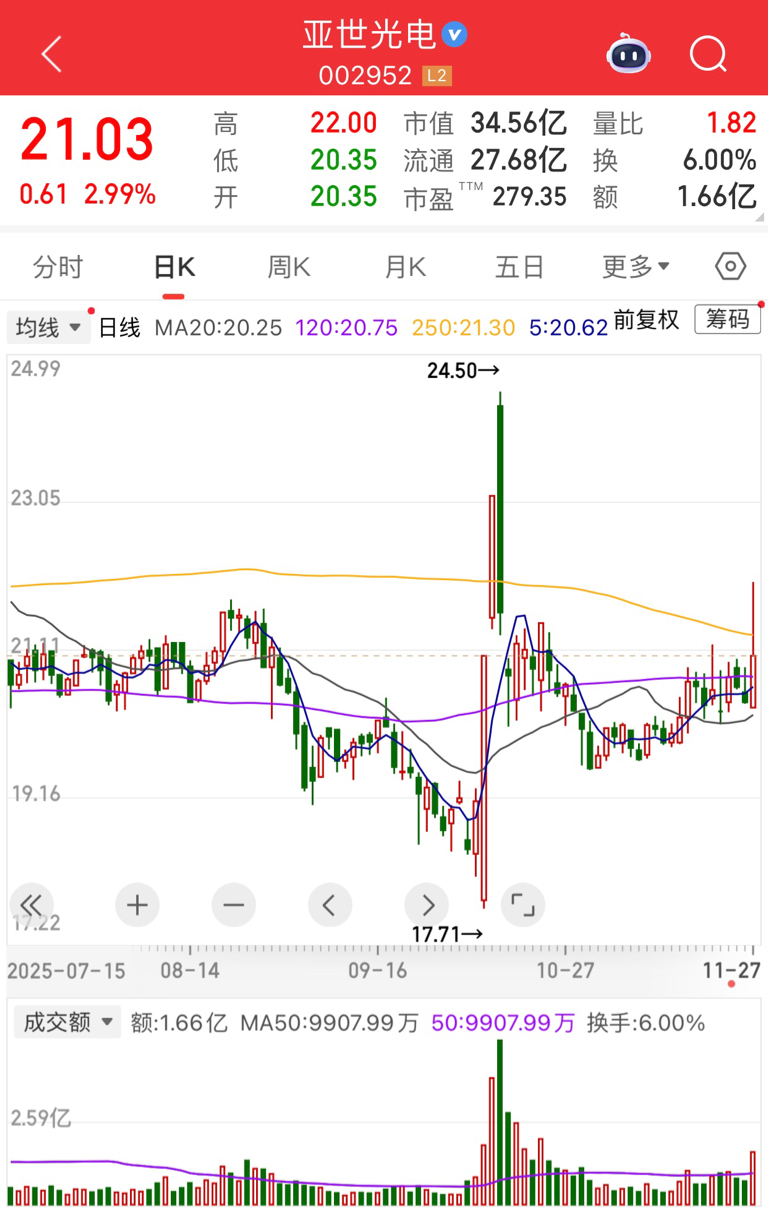Tap the 日线 label
The height and width of the screenshot is (1208, 768).
click(x=119, y=327)
